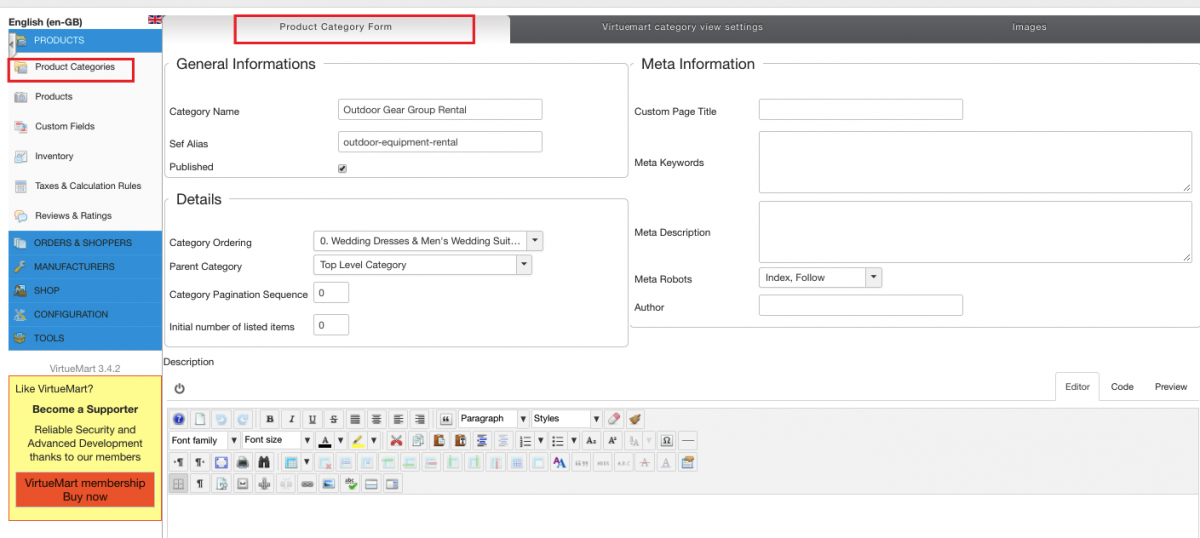Open the Parent Category dropdown

pos(422,265)
